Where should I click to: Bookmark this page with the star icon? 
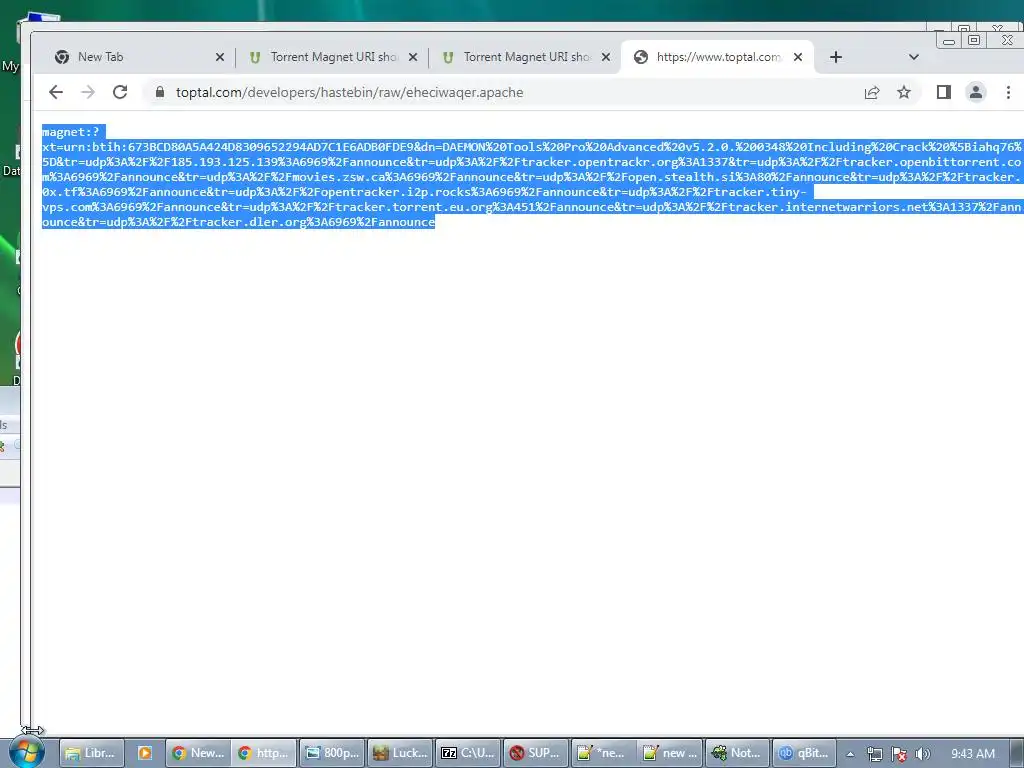904,93
